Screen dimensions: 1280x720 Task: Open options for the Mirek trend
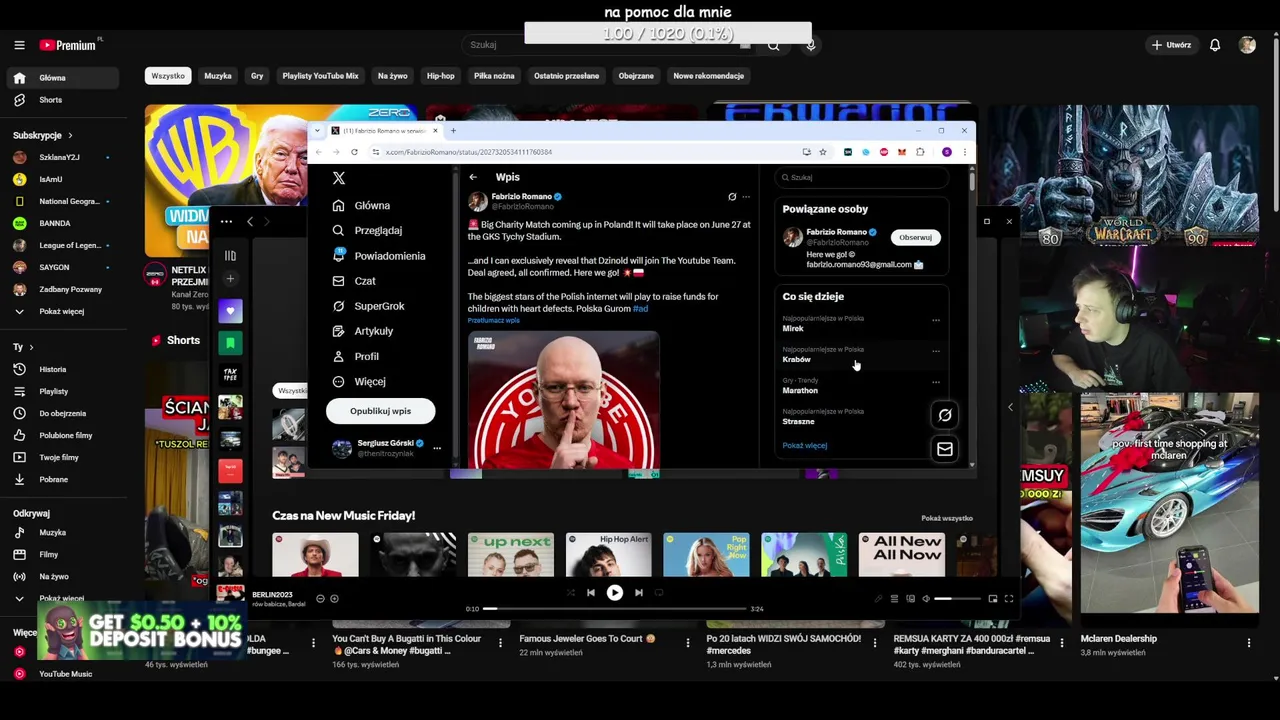(936, 320)
